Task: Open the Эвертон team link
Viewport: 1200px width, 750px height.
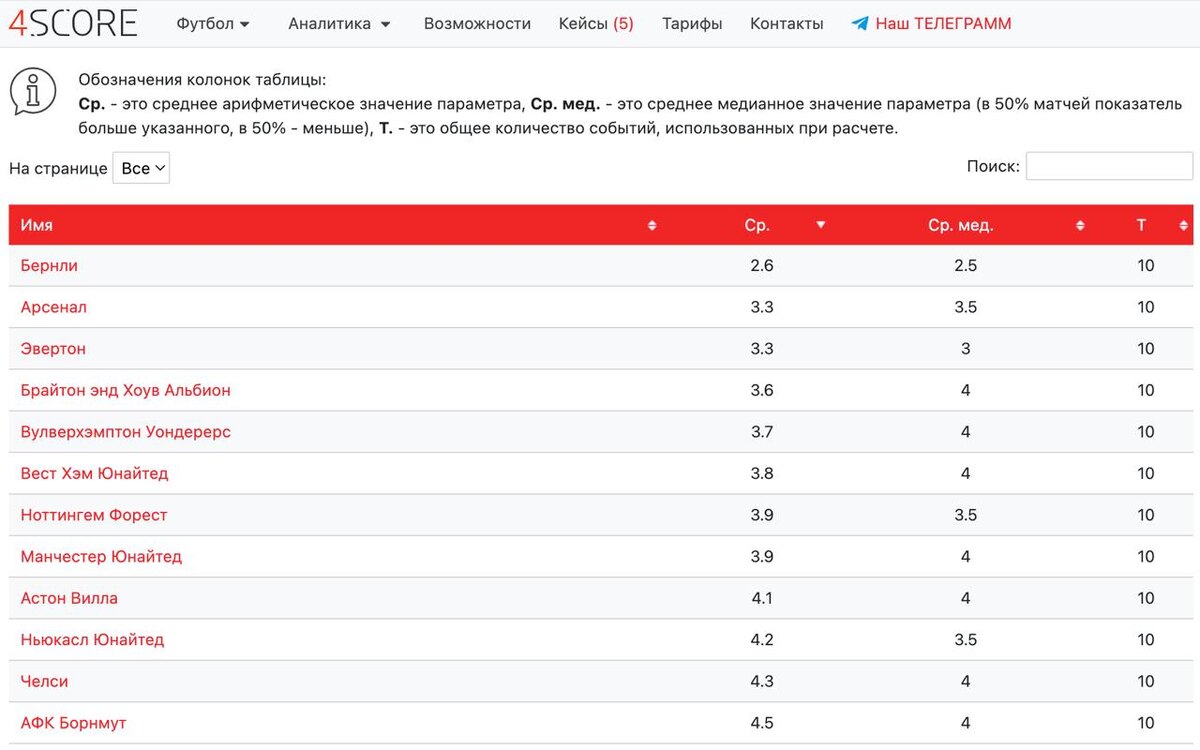Action: (x=53, y=349)
